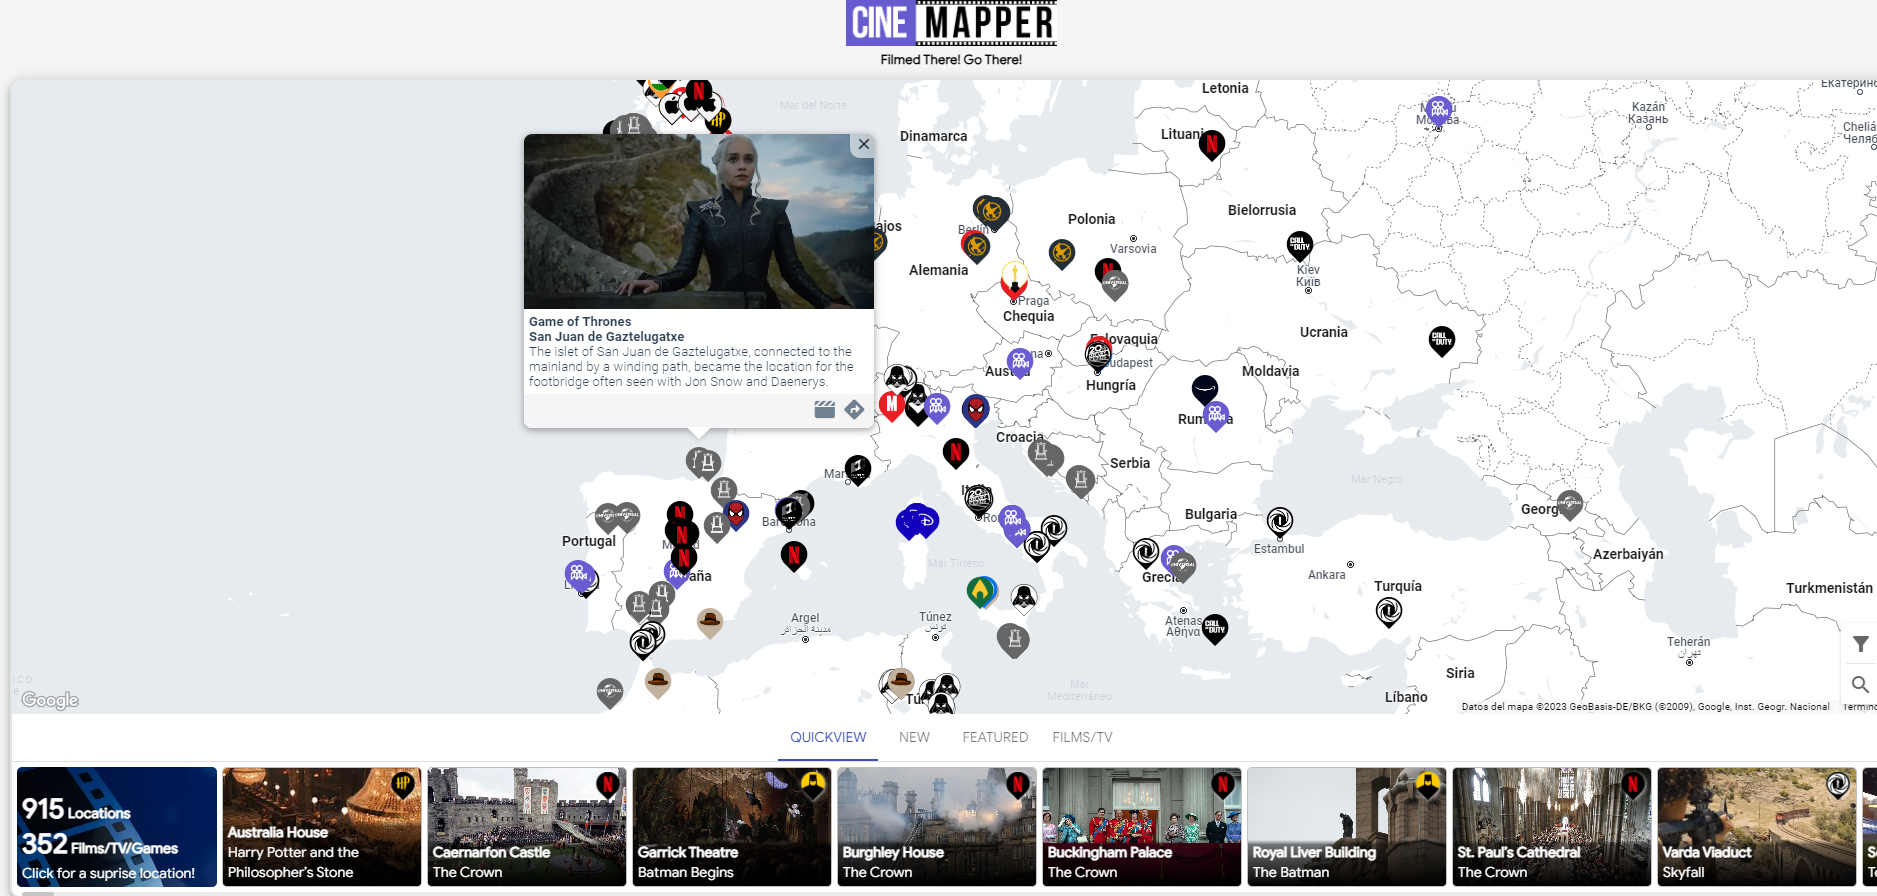The image size is (1877, 896).
Task: Switch to the FEATURED tab
Action: [995, 737]
